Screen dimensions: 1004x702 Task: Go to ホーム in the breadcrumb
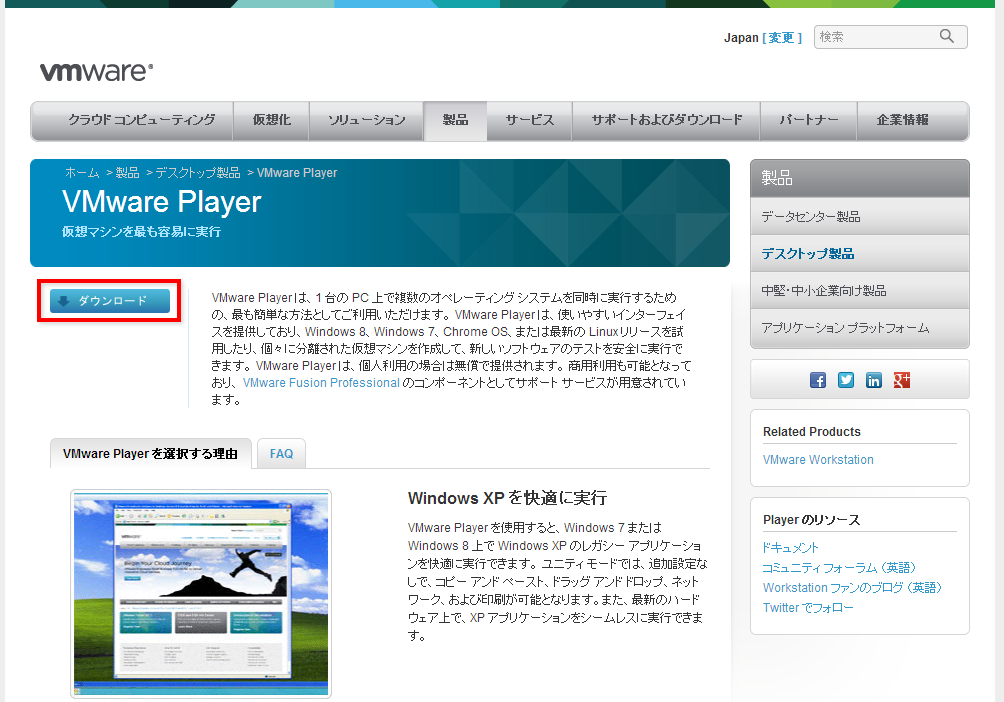point(82,173)
